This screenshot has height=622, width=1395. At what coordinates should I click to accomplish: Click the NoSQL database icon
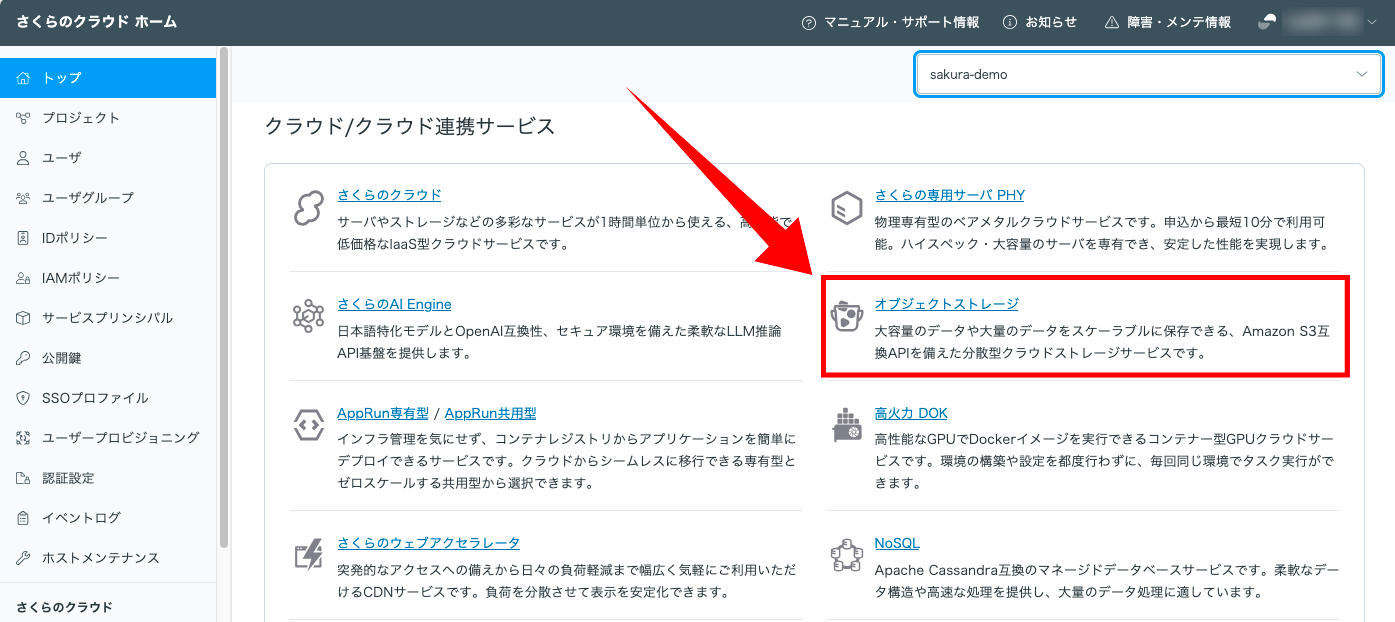click(x=847, y=556)
